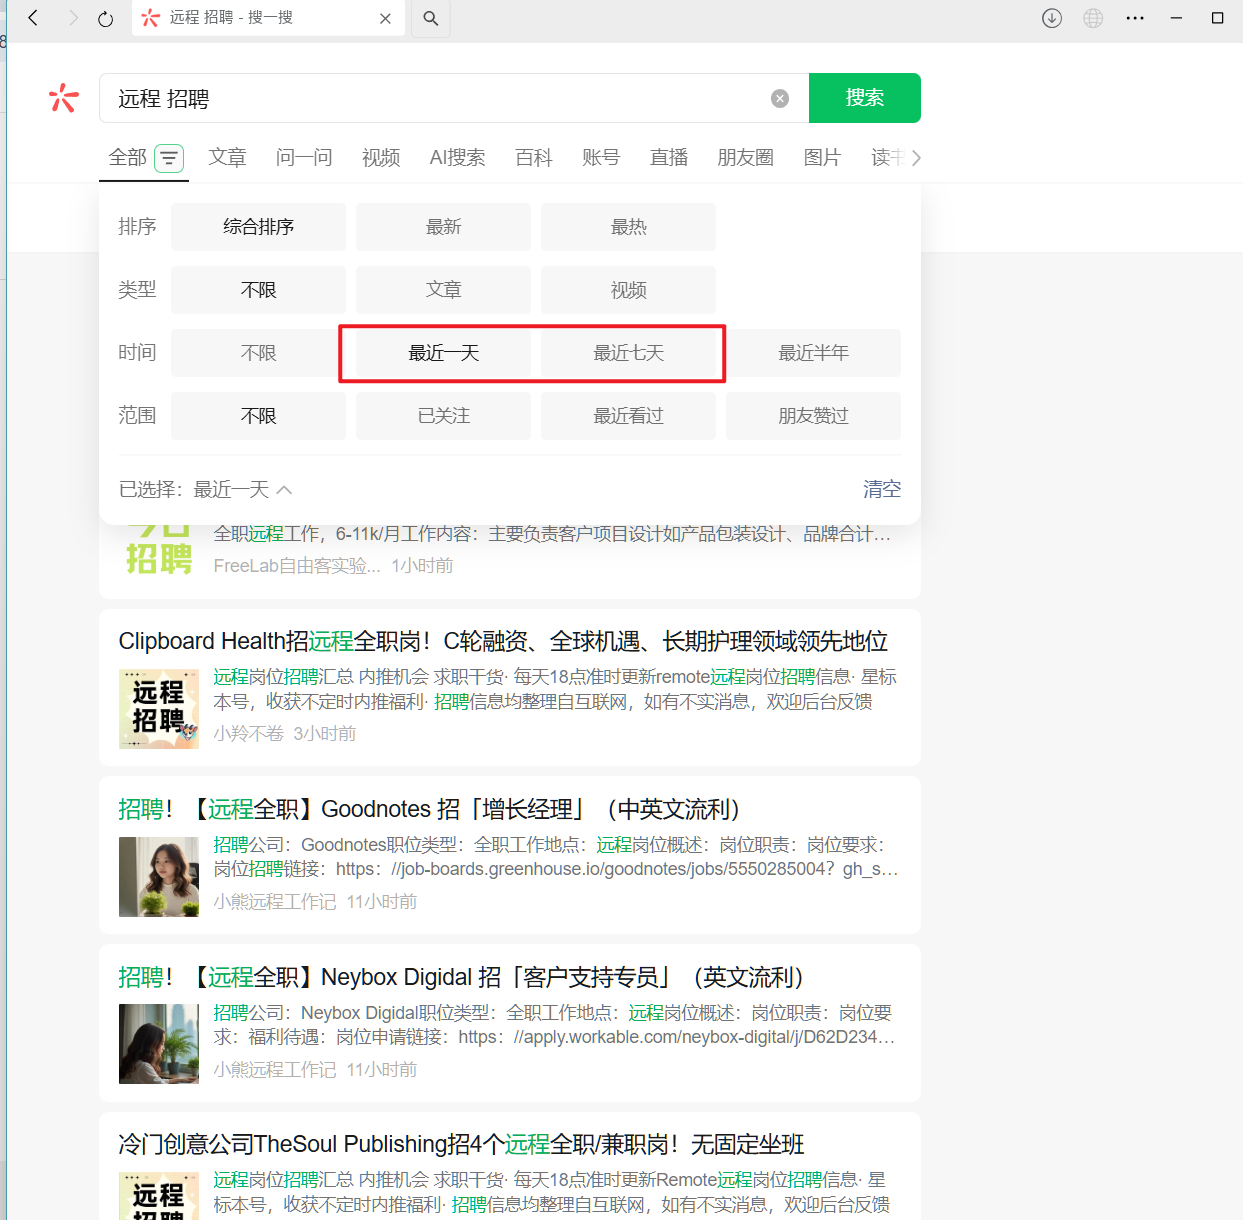The width and height of the screenshot is (1243, 1220).
Task: Switch to the 视频 tab in the category bar
Action: pyautogui.click(x=381, y=158)
